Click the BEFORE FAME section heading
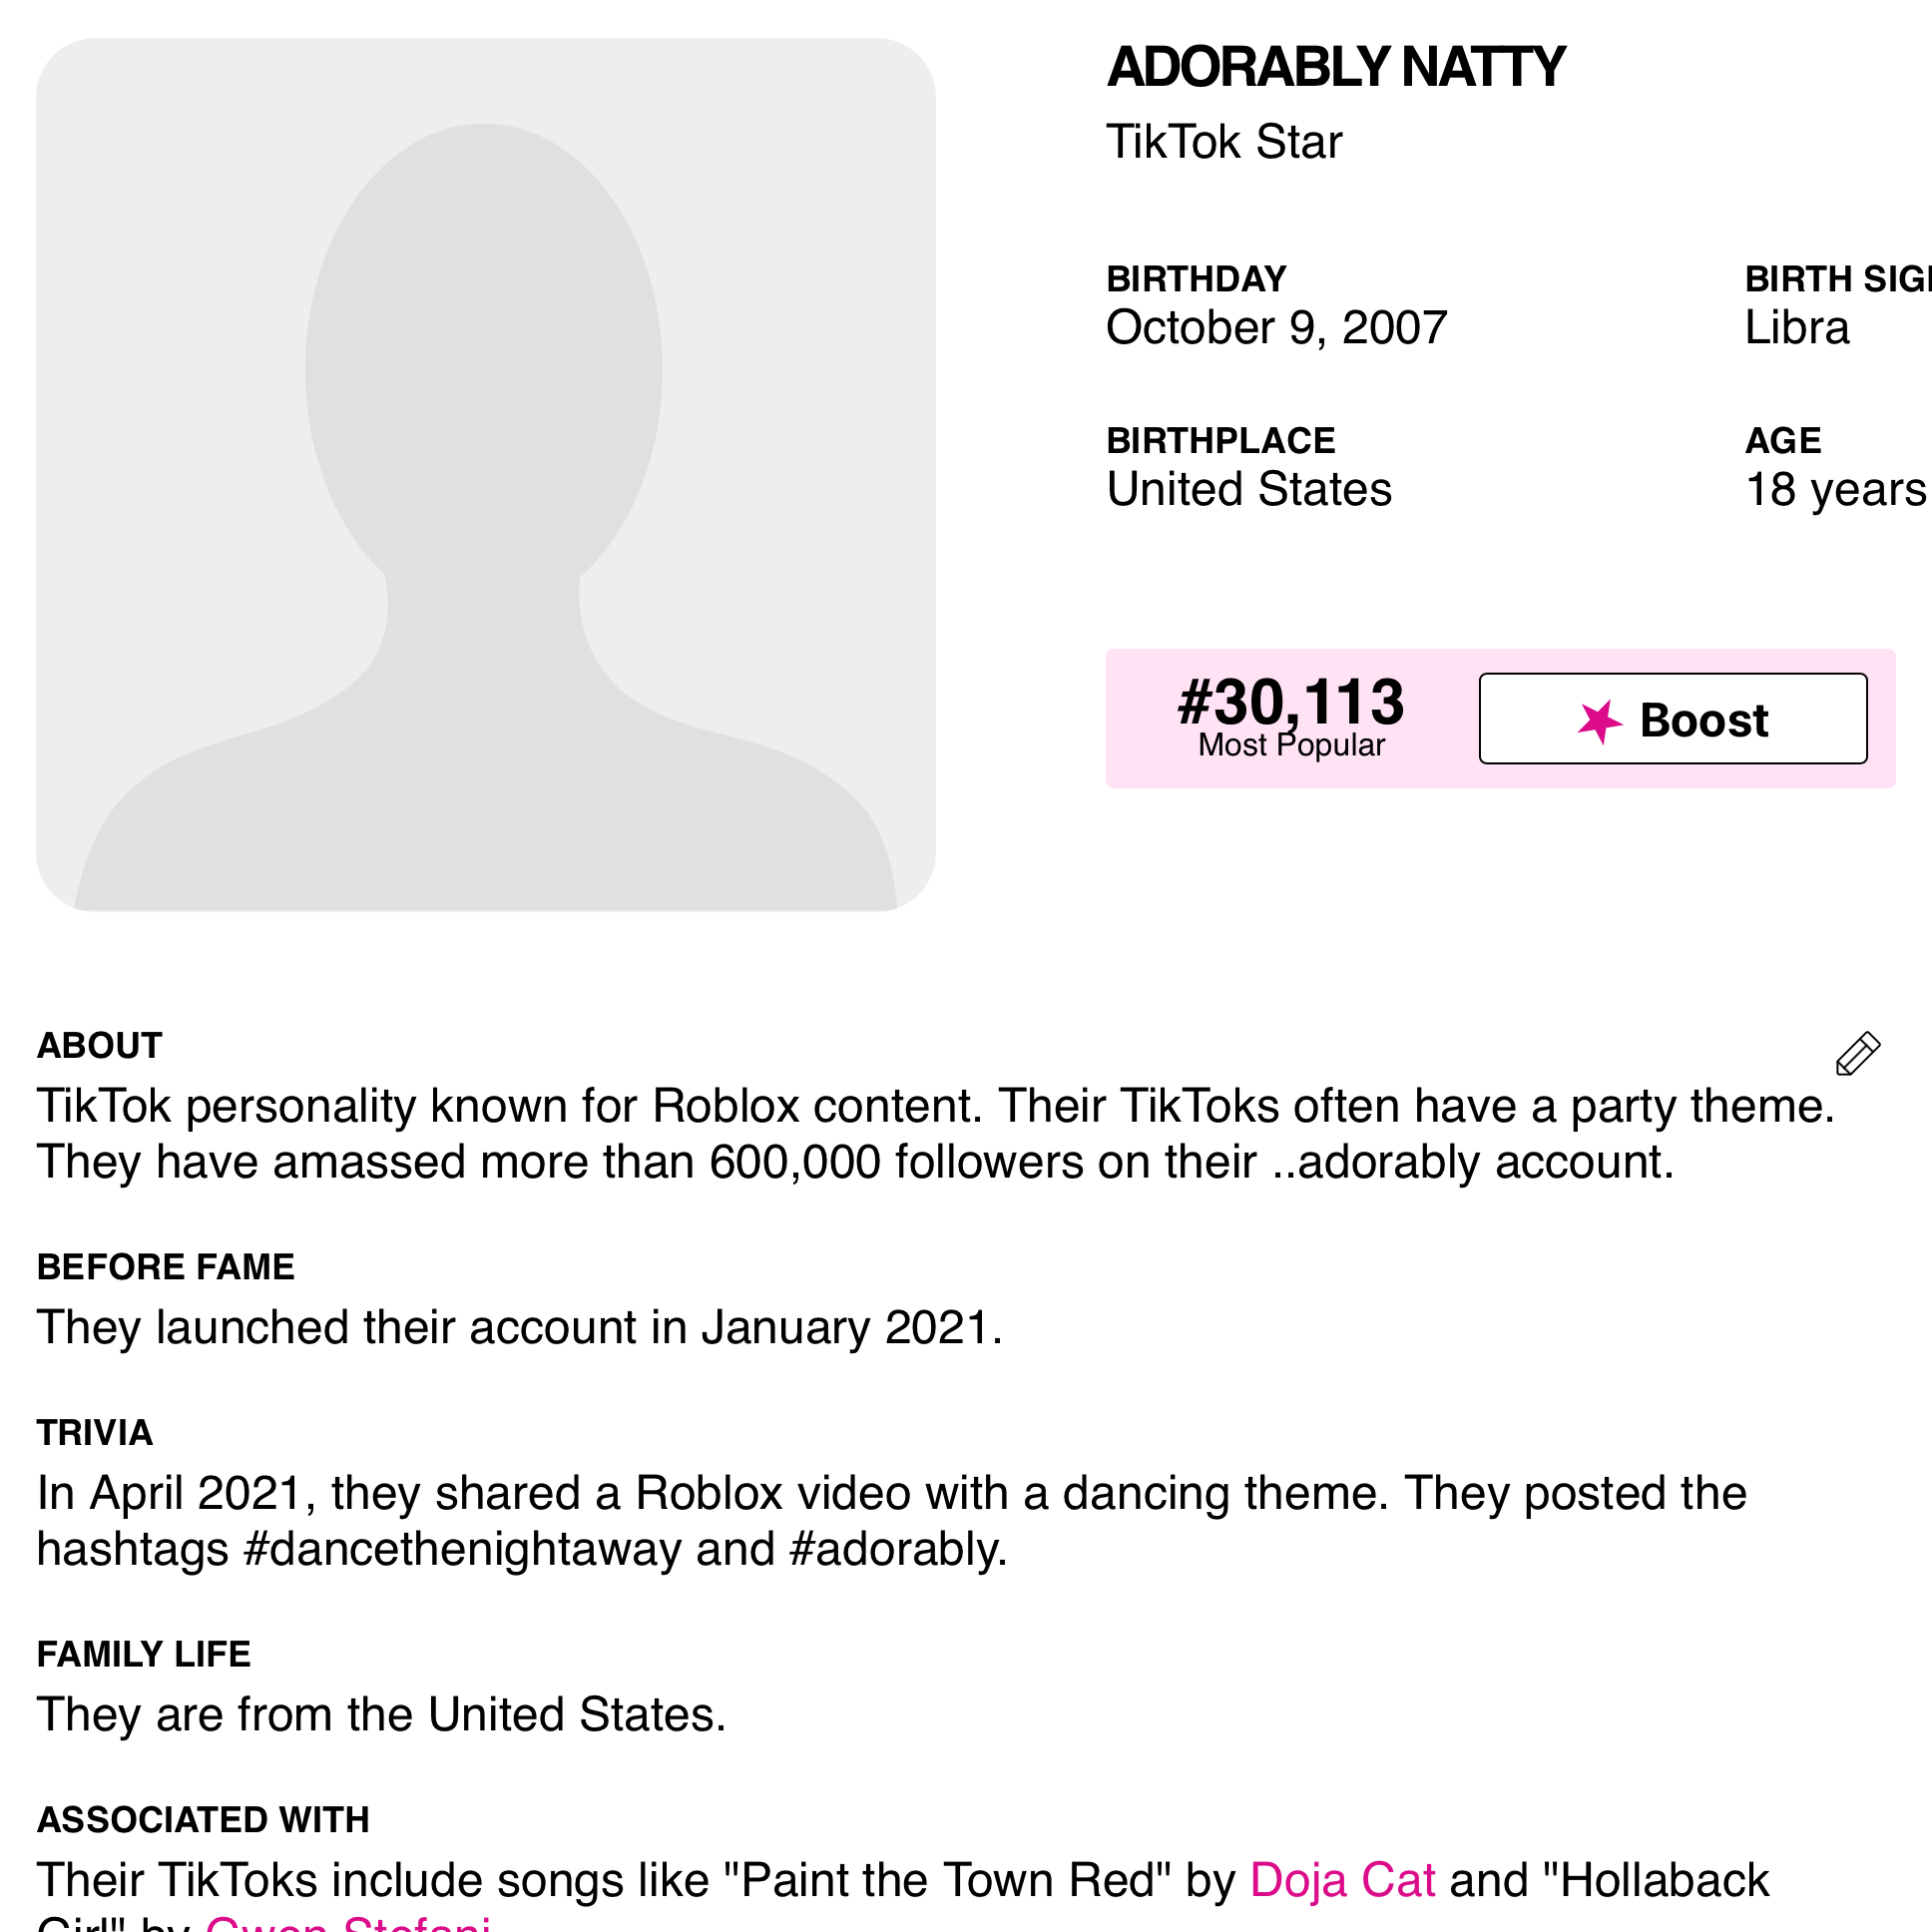The height and width of the screenshot is (1932, 1932). (166, 1267)
